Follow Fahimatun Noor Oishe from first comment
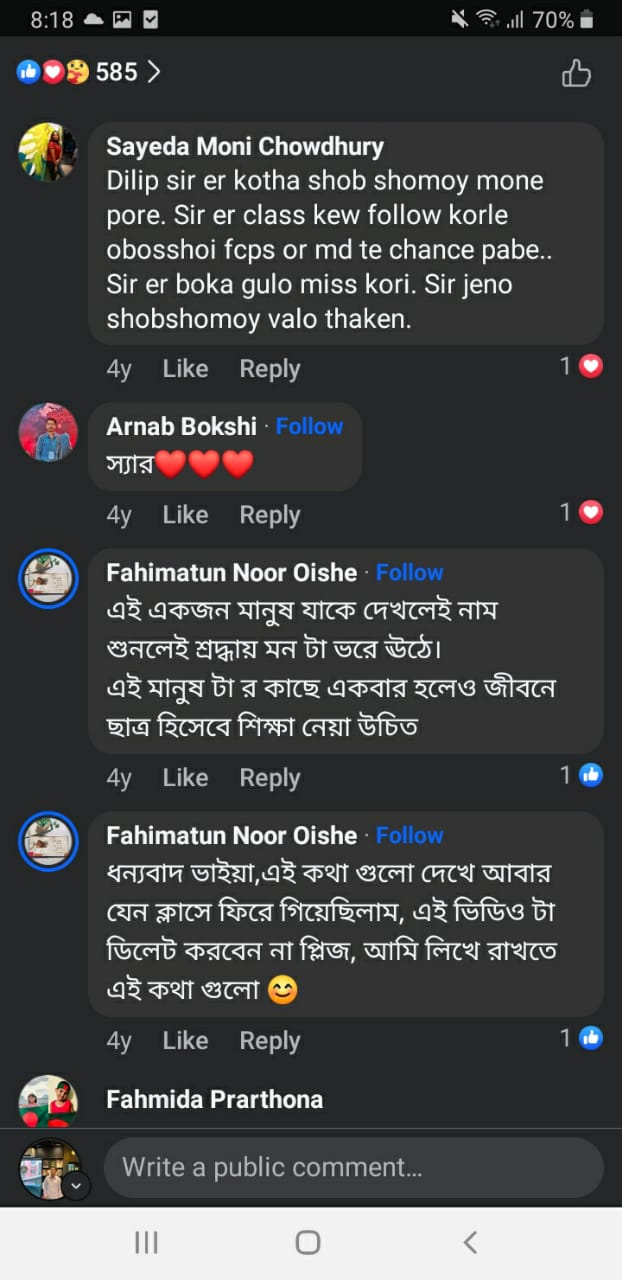Viewport: 622px width, 1280px height. click(409, 573)
